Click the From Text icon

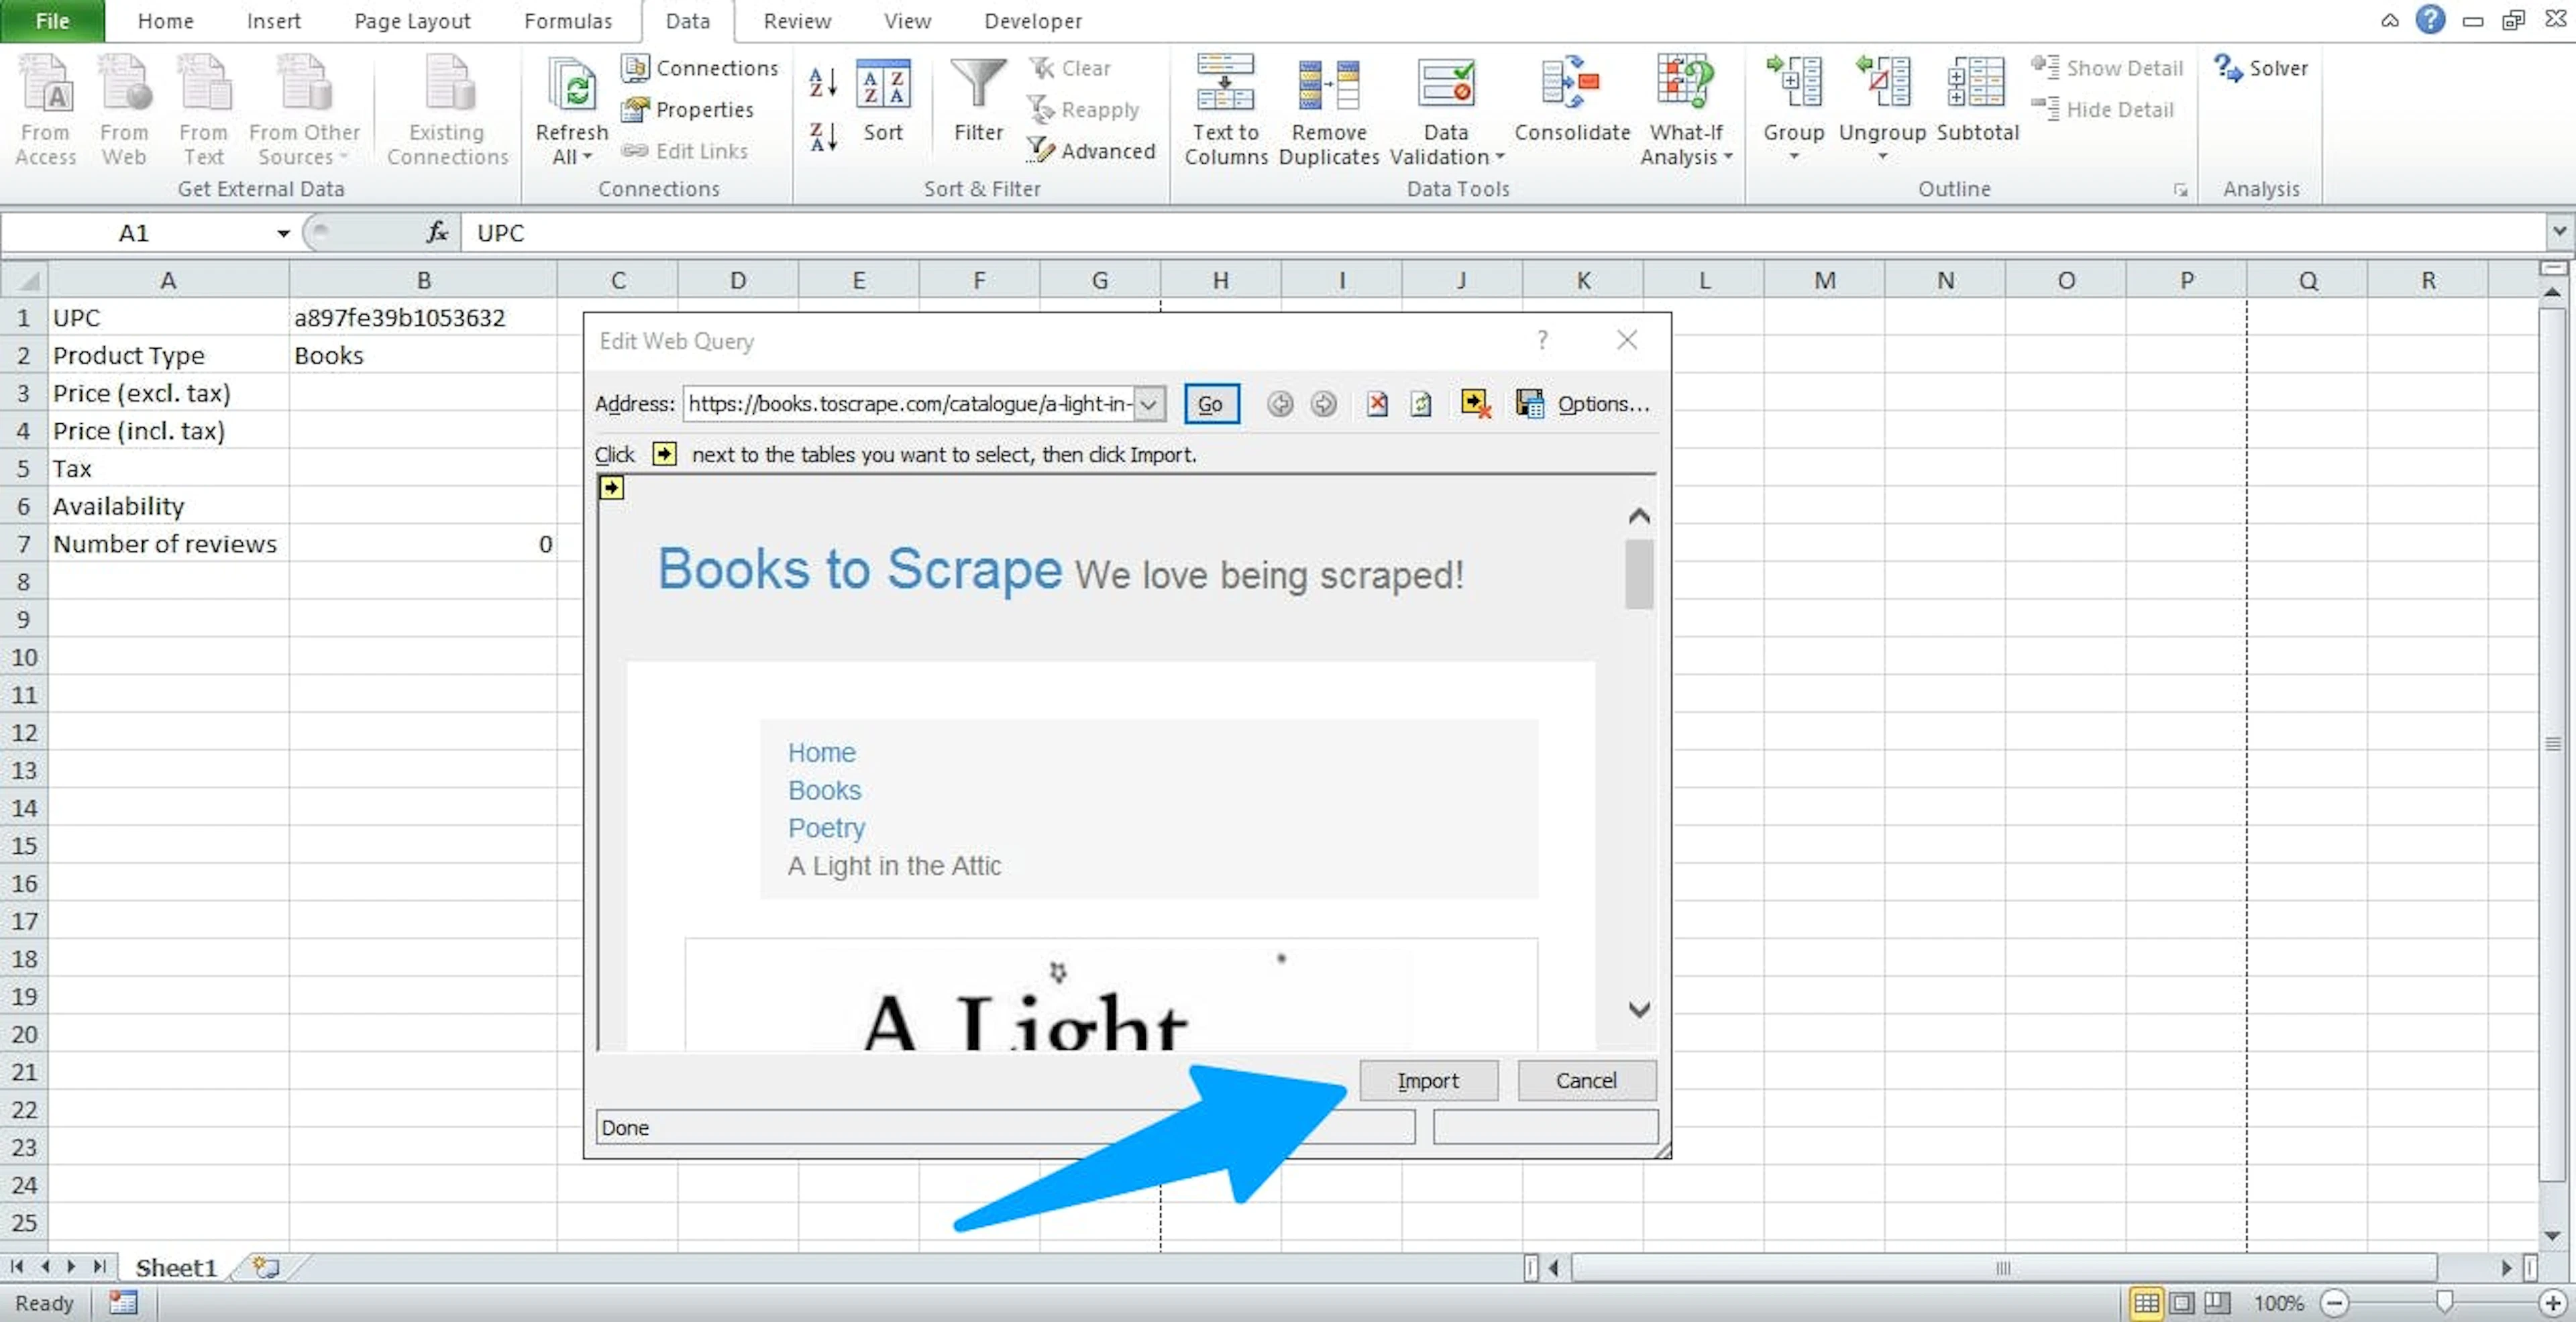[204, 110]
